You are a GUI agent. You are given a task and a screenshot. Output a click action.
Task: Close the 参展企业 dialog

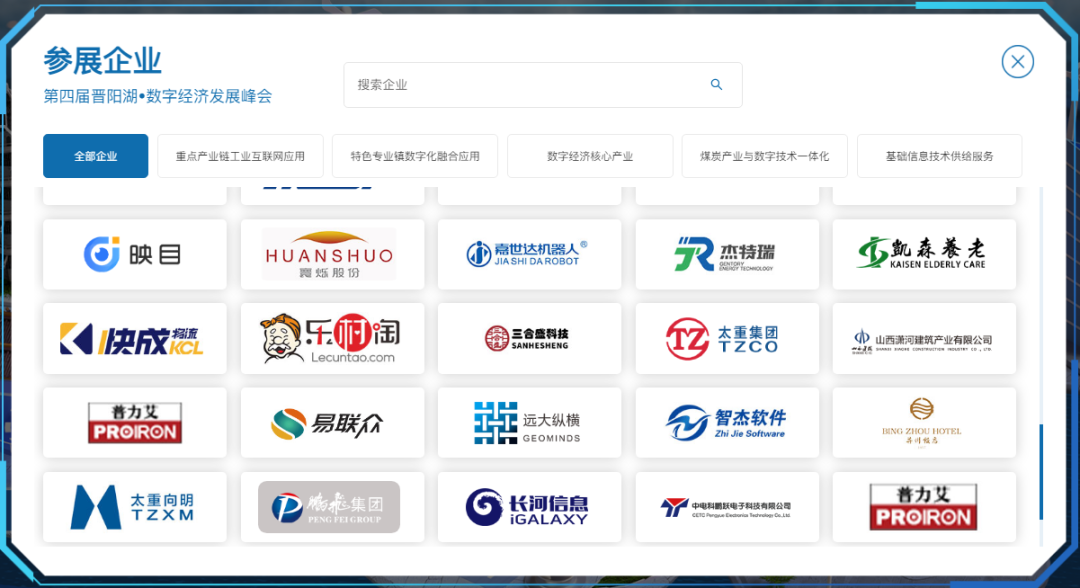point(1017,62)
